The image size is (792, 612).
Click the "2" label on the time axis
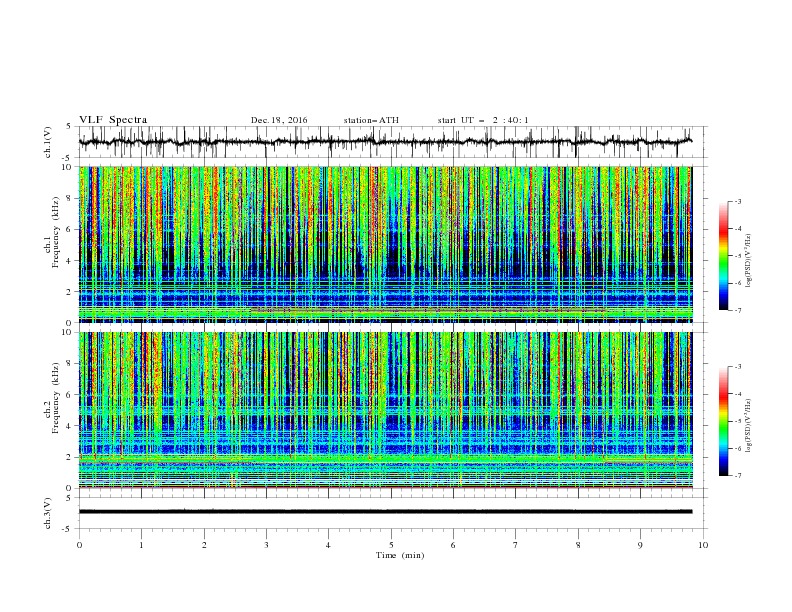204,545
